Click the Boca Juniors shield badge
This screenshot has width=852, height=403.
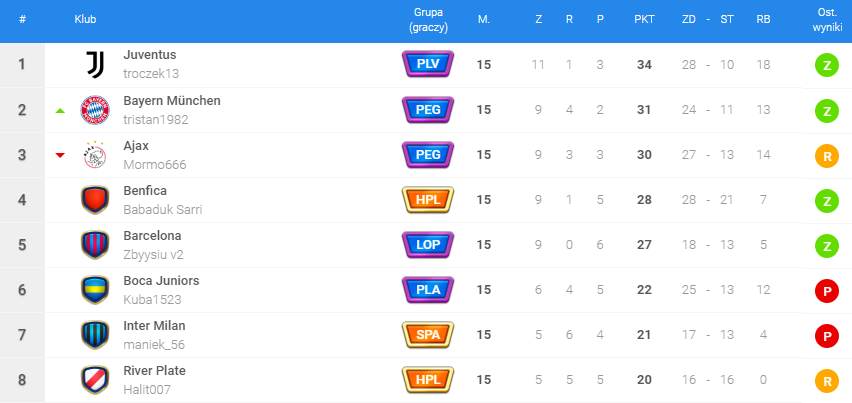click(x=94, y=290)
